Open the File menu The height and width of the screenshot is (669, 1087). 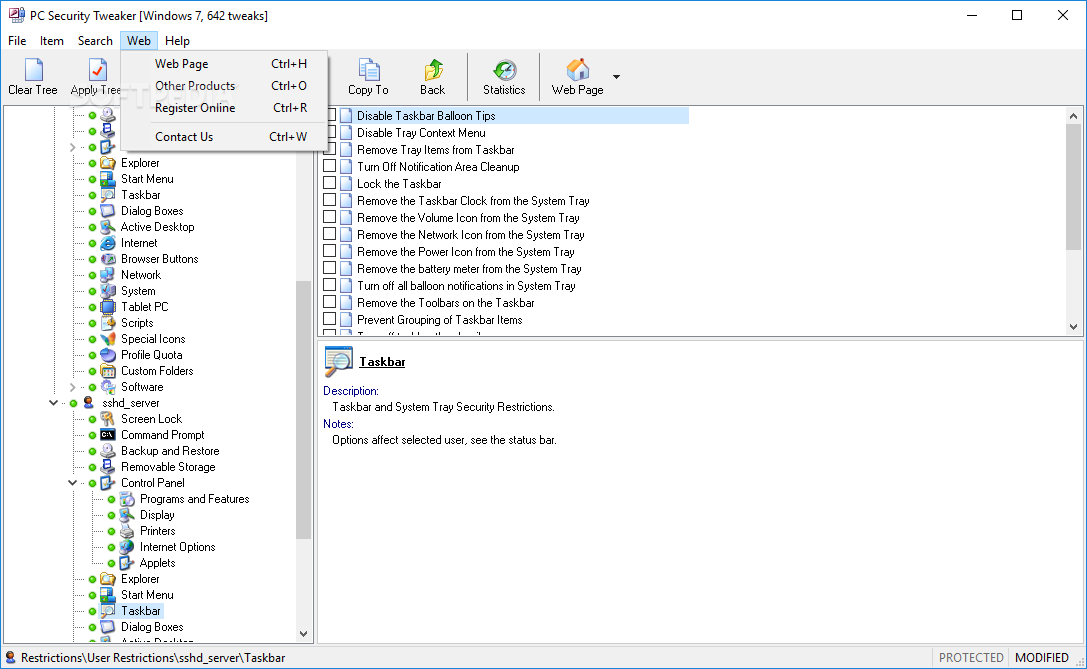(17, 41)
